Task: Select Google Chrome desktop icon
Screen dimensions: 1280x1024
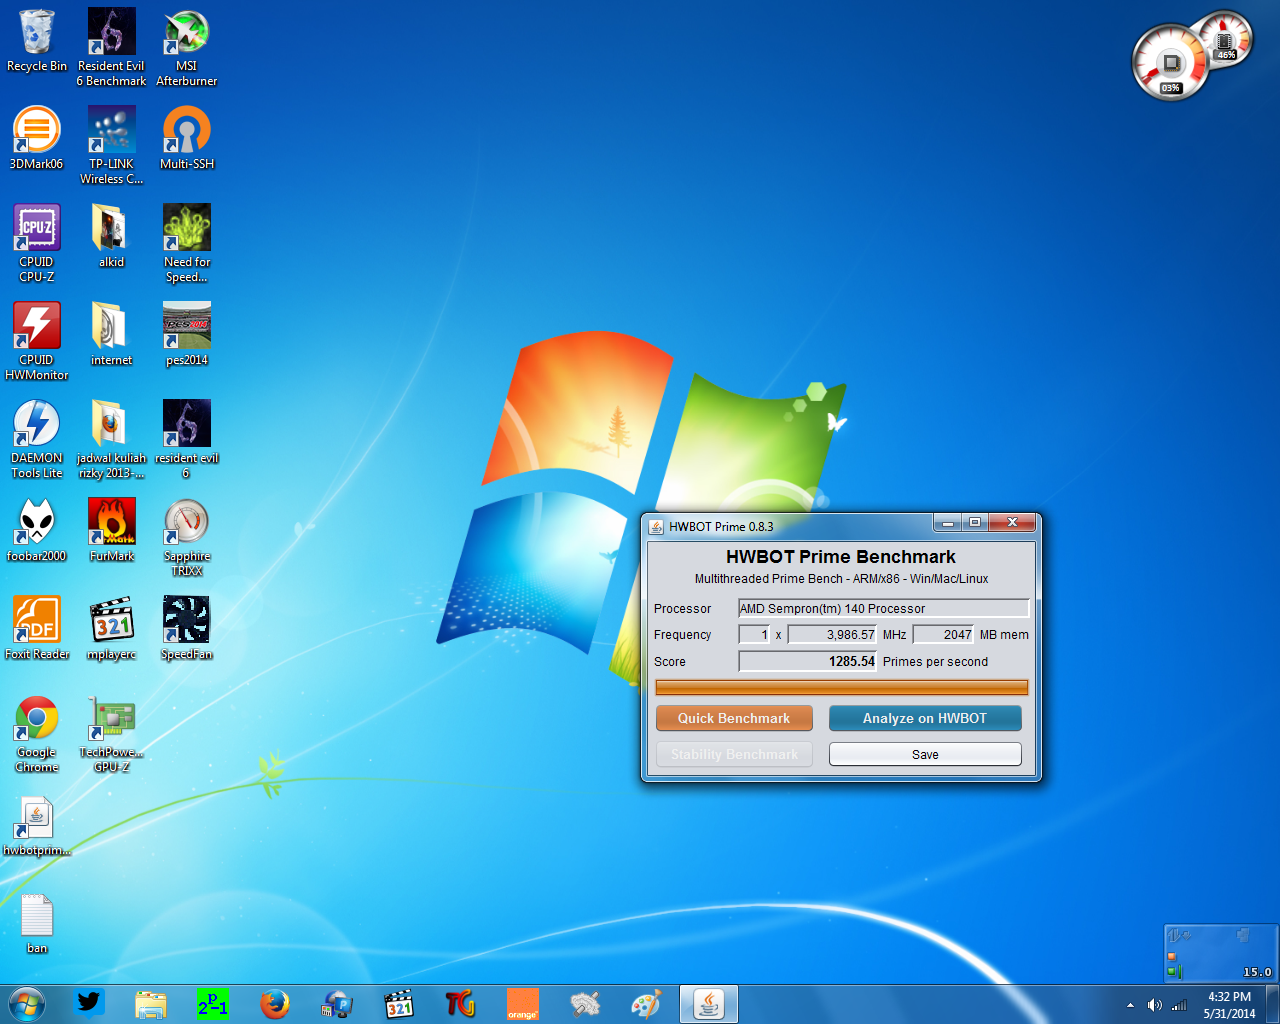Action: tap(37, 733)
